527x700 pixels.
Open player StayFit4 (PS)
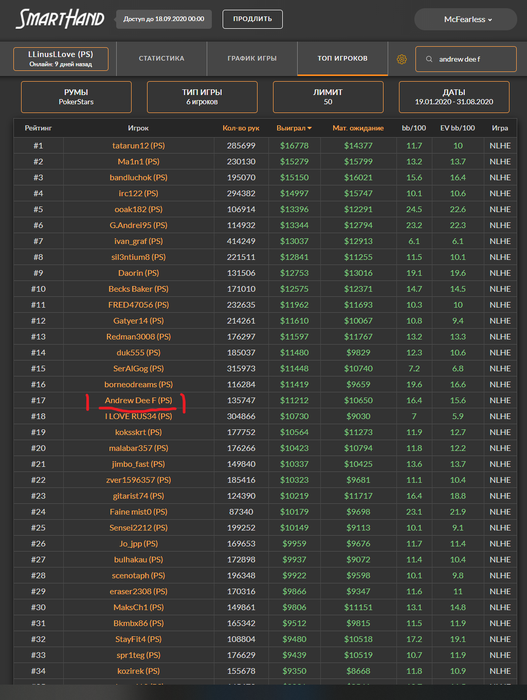[x=138, y=639]
